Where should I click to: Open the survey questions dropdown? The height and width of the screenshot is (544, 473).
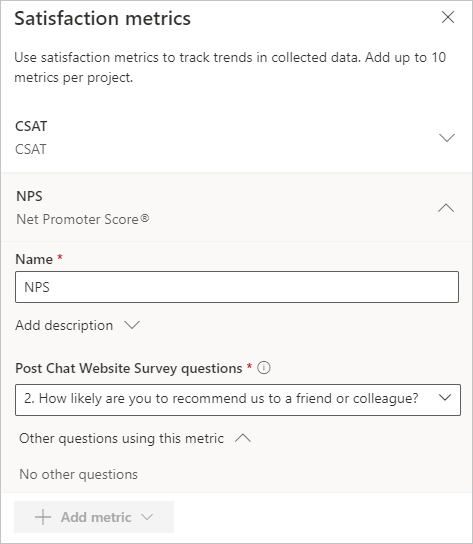[238, 399]
